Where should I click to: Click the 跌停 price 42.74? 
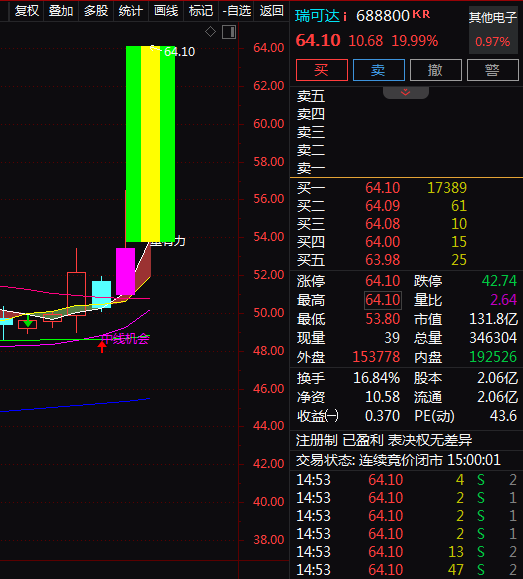point(499,281)
